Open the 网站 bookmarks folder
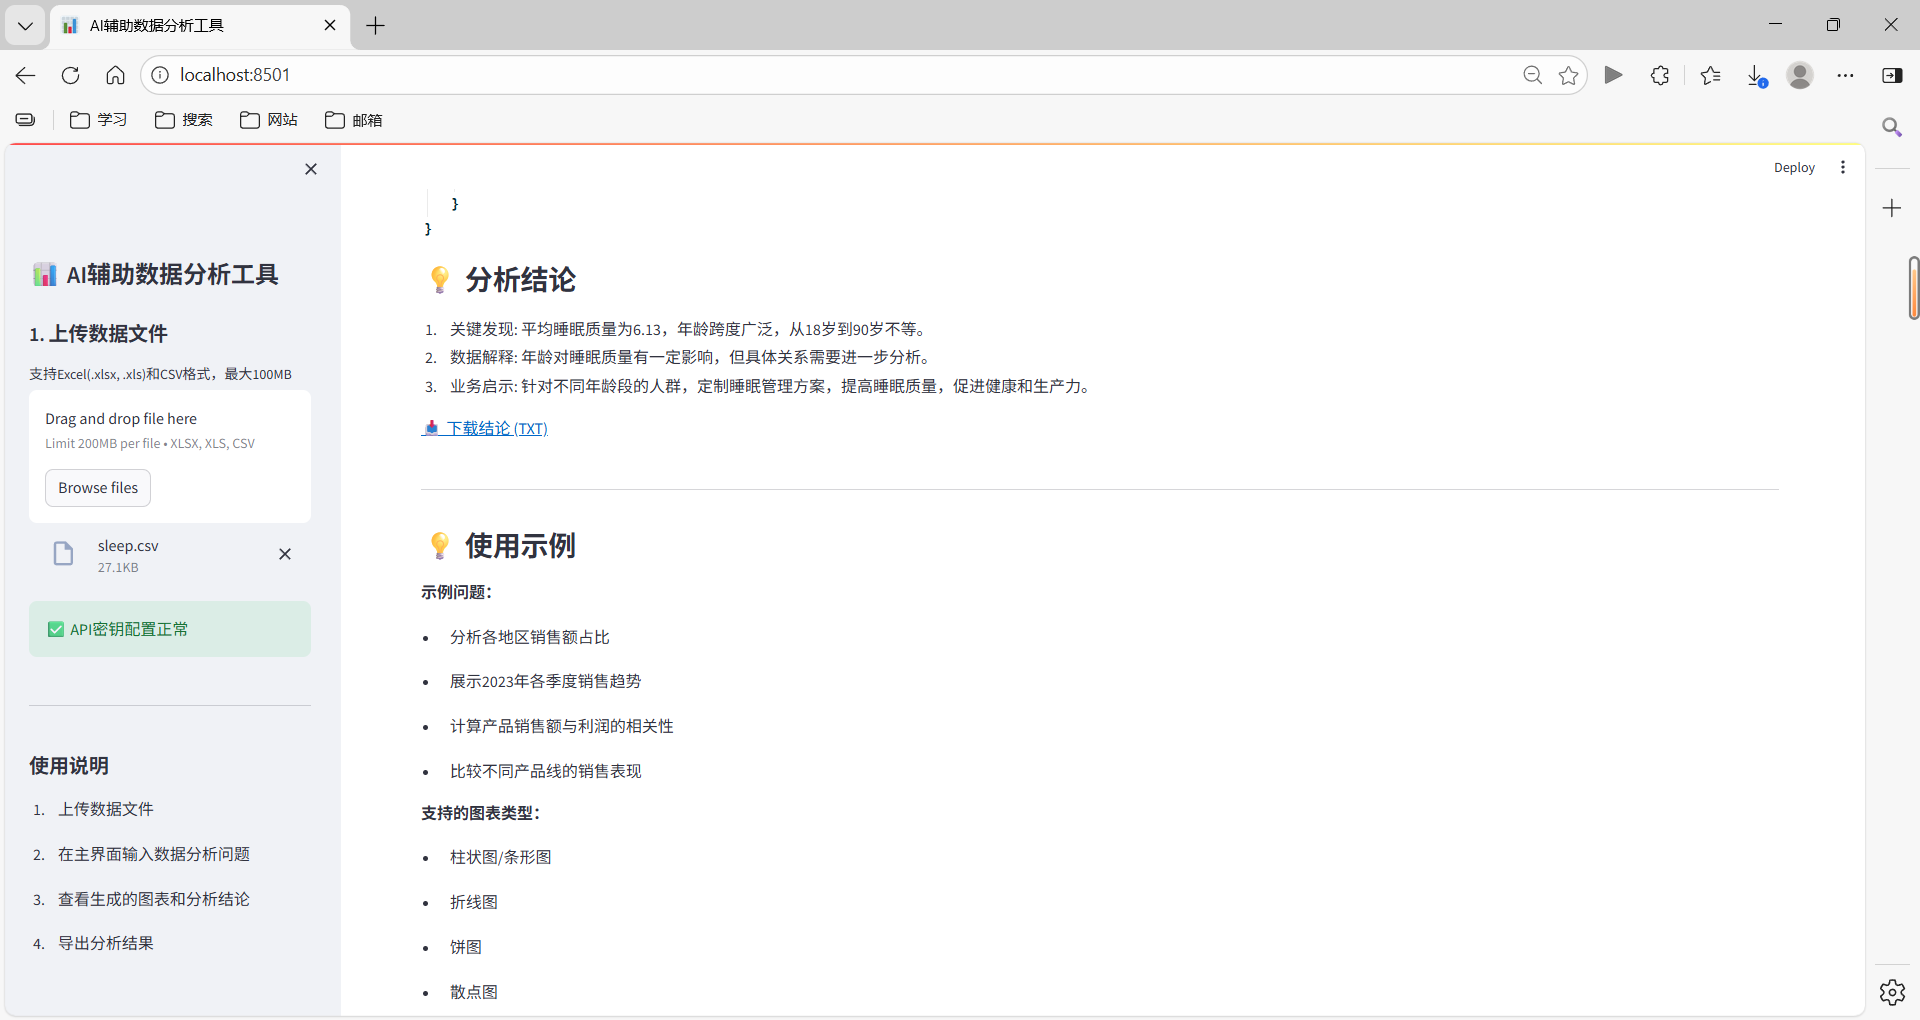 click(x=269, y=120)
